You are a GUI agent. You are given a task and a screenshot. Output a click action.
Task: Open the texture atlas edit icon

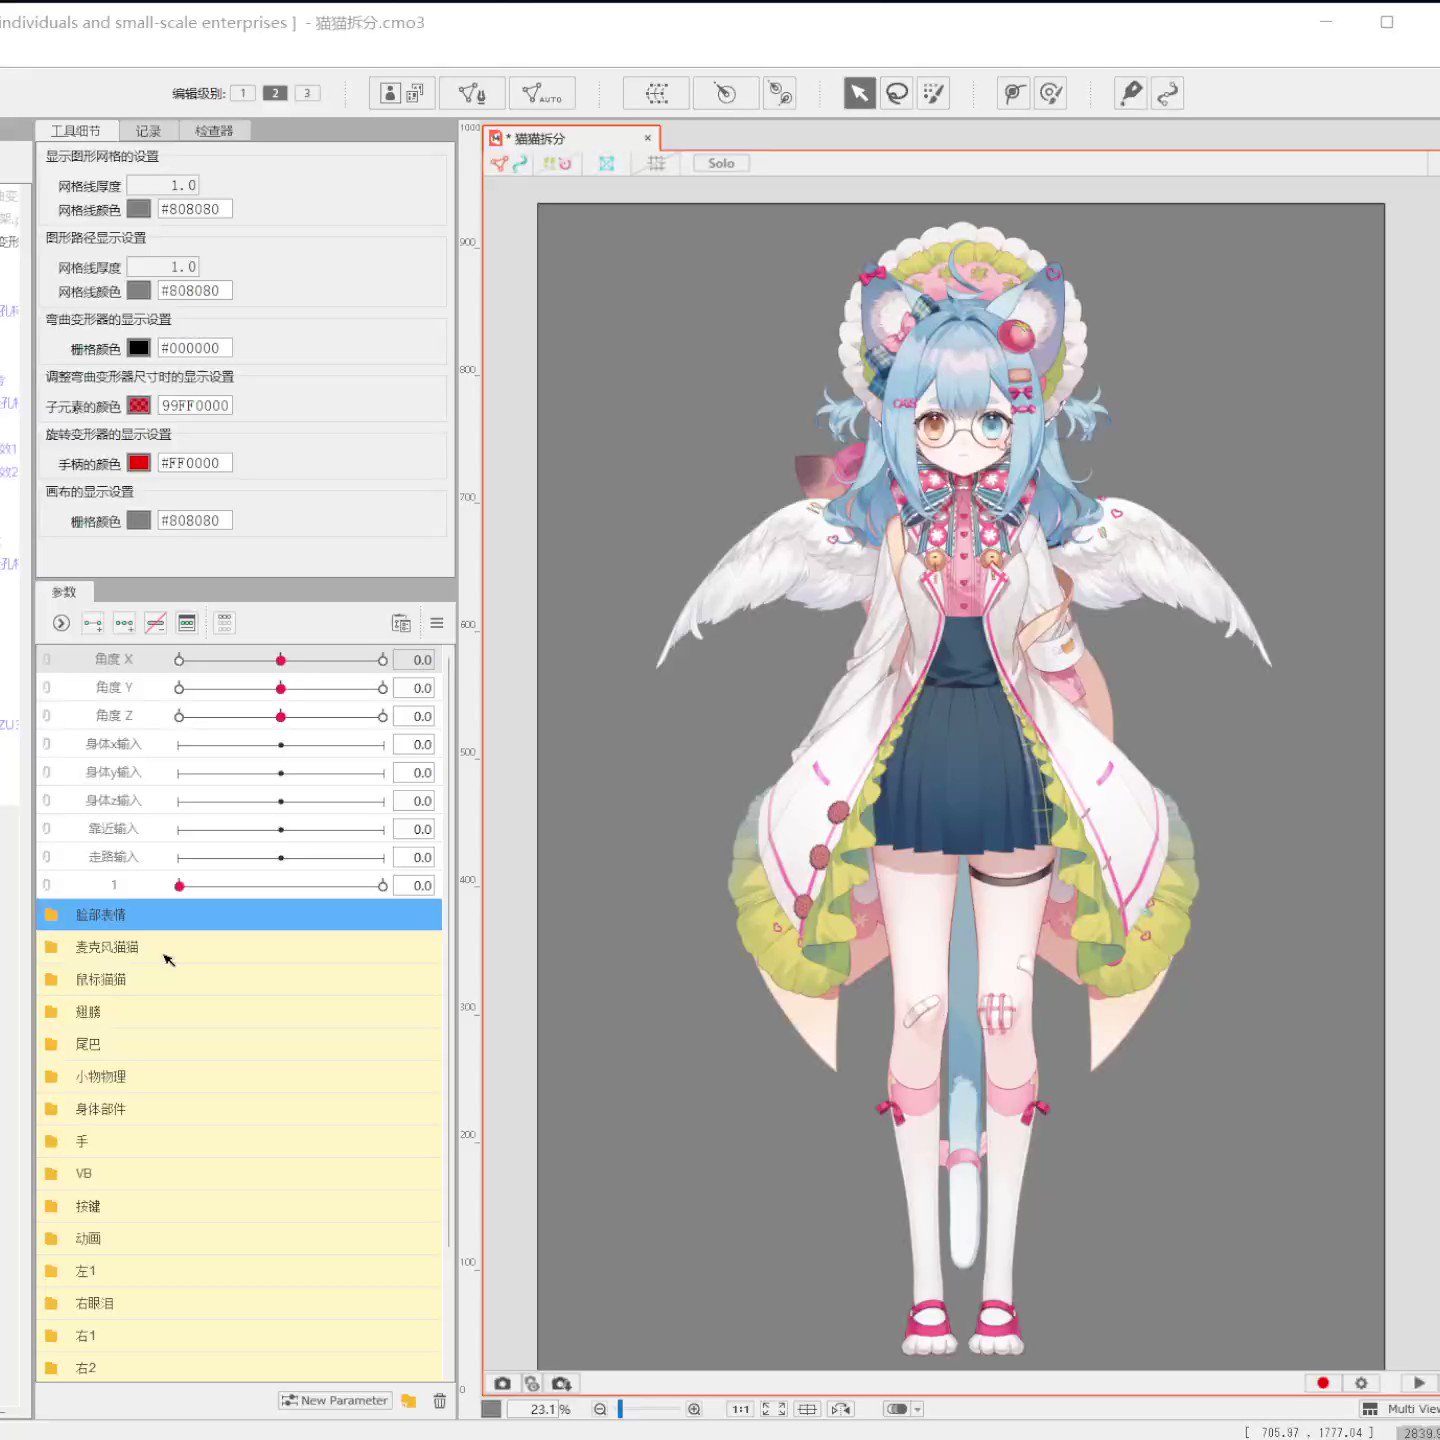(x=403, y=93)
